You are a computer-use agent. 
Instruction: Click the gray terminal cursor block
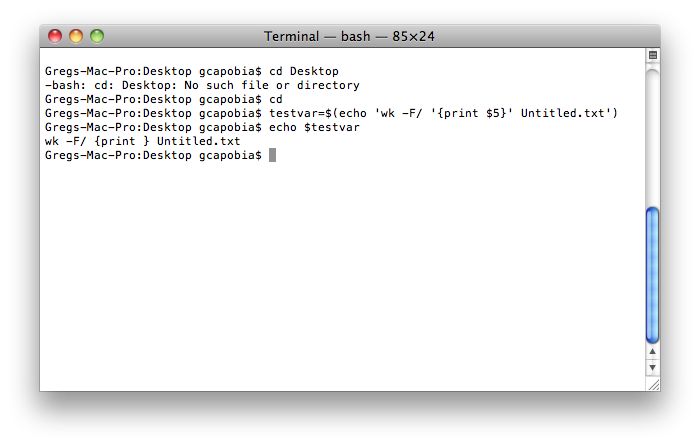(x=272, y=155)
